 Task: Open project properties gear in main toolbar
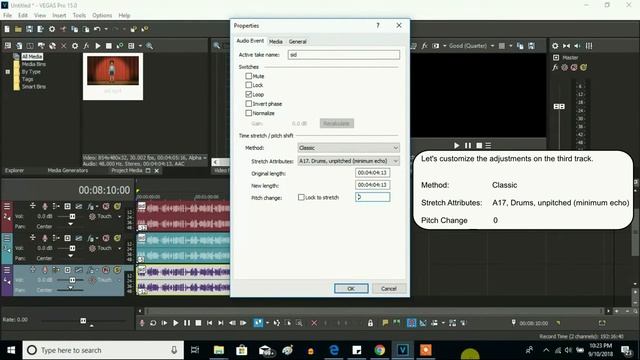[52, 29]
